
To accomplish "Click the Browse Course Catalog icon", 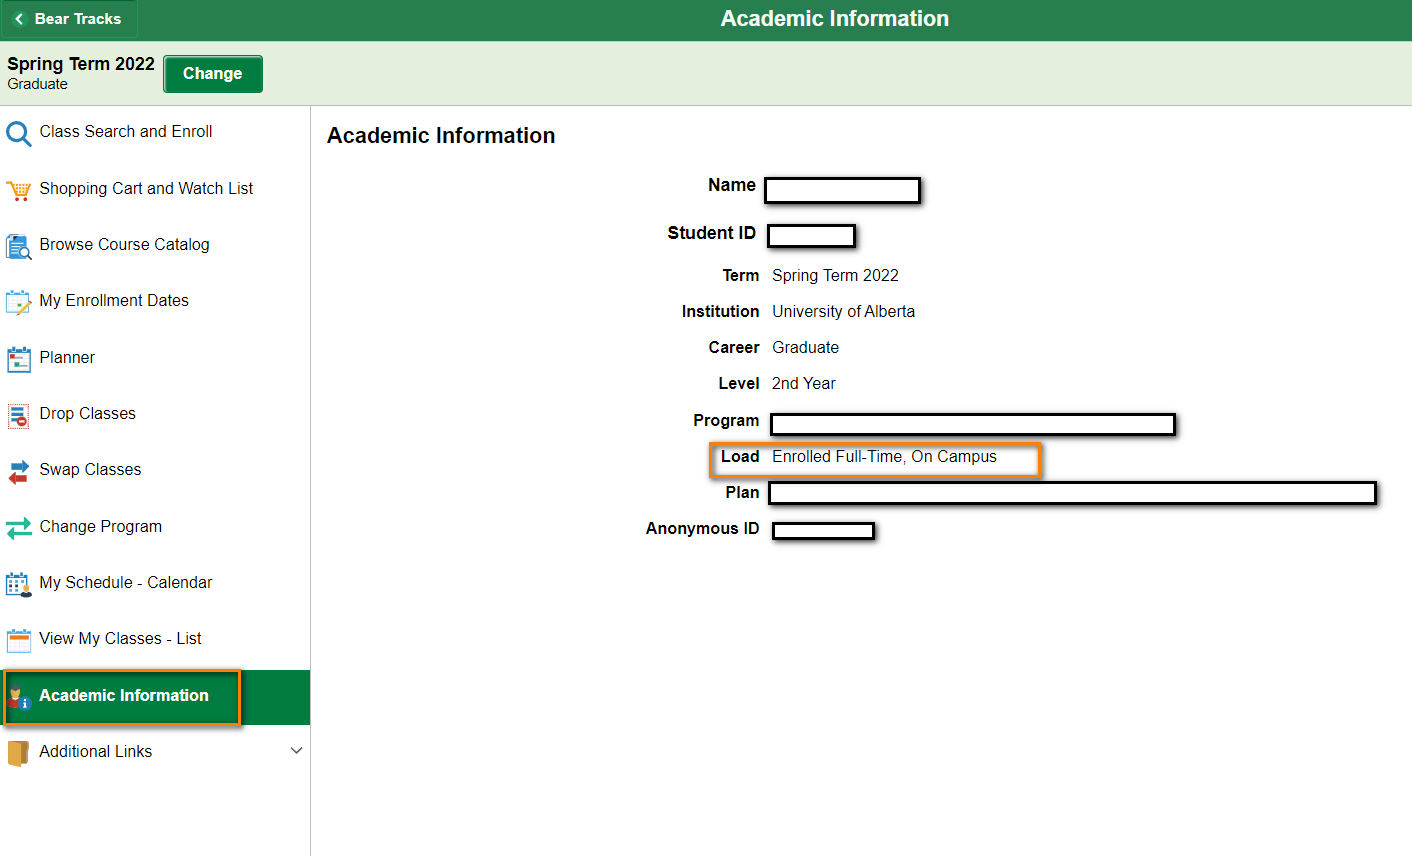I will pyautogui.click(x=18, y=246).
